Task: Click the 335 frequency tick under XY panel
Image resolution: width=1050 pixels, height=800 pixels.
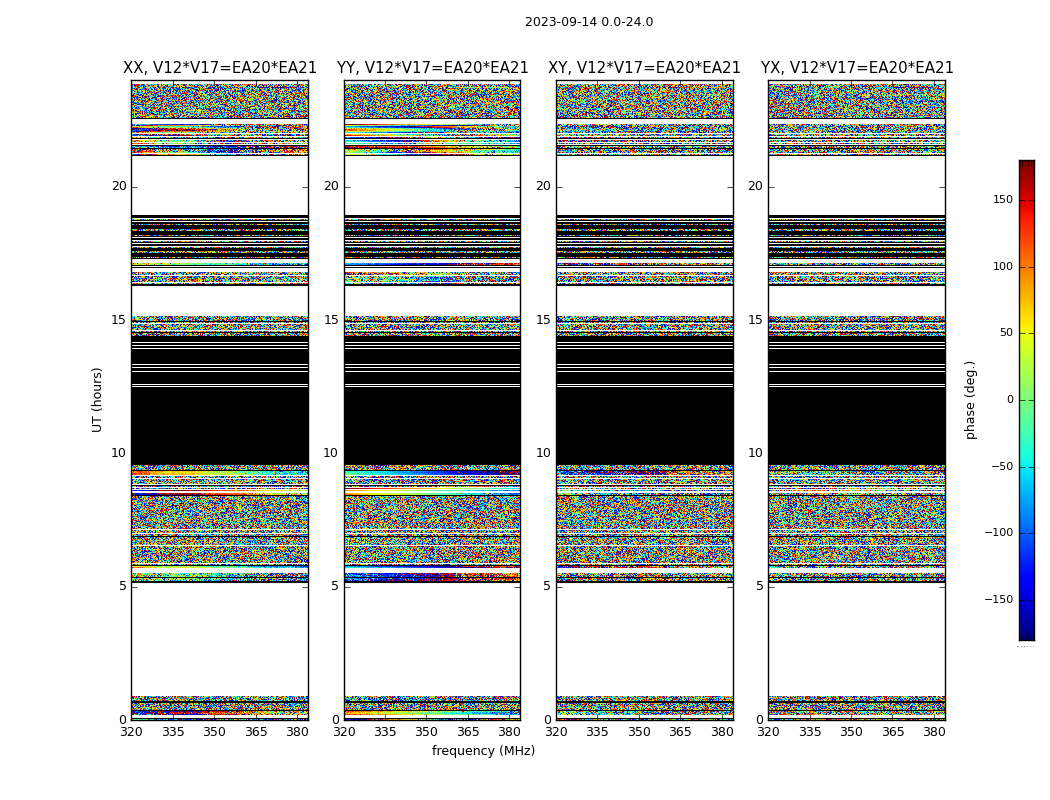Action: coord(597,732)
